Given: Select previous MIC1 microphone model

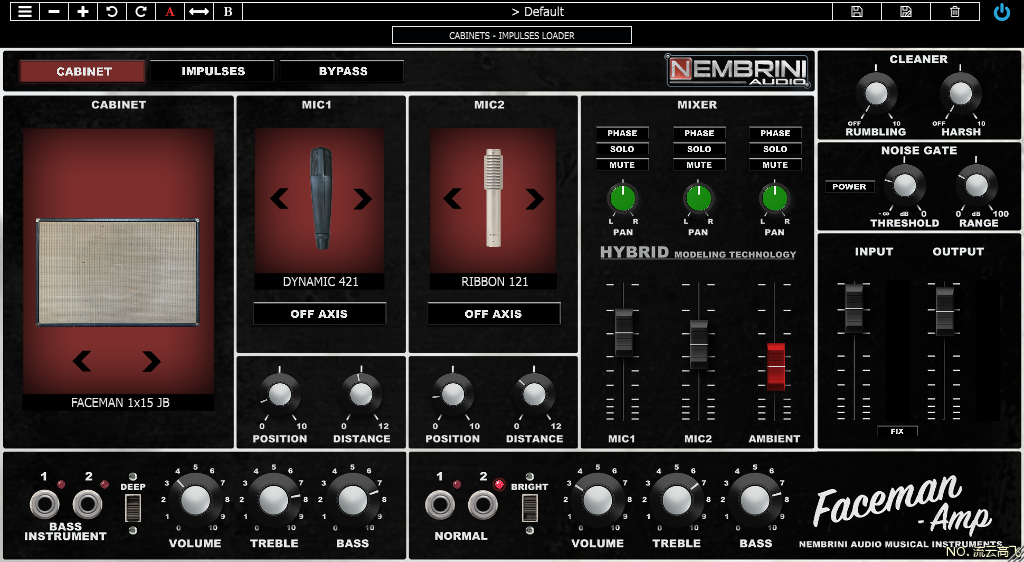Looking at the screenshot, I should 280,198.
